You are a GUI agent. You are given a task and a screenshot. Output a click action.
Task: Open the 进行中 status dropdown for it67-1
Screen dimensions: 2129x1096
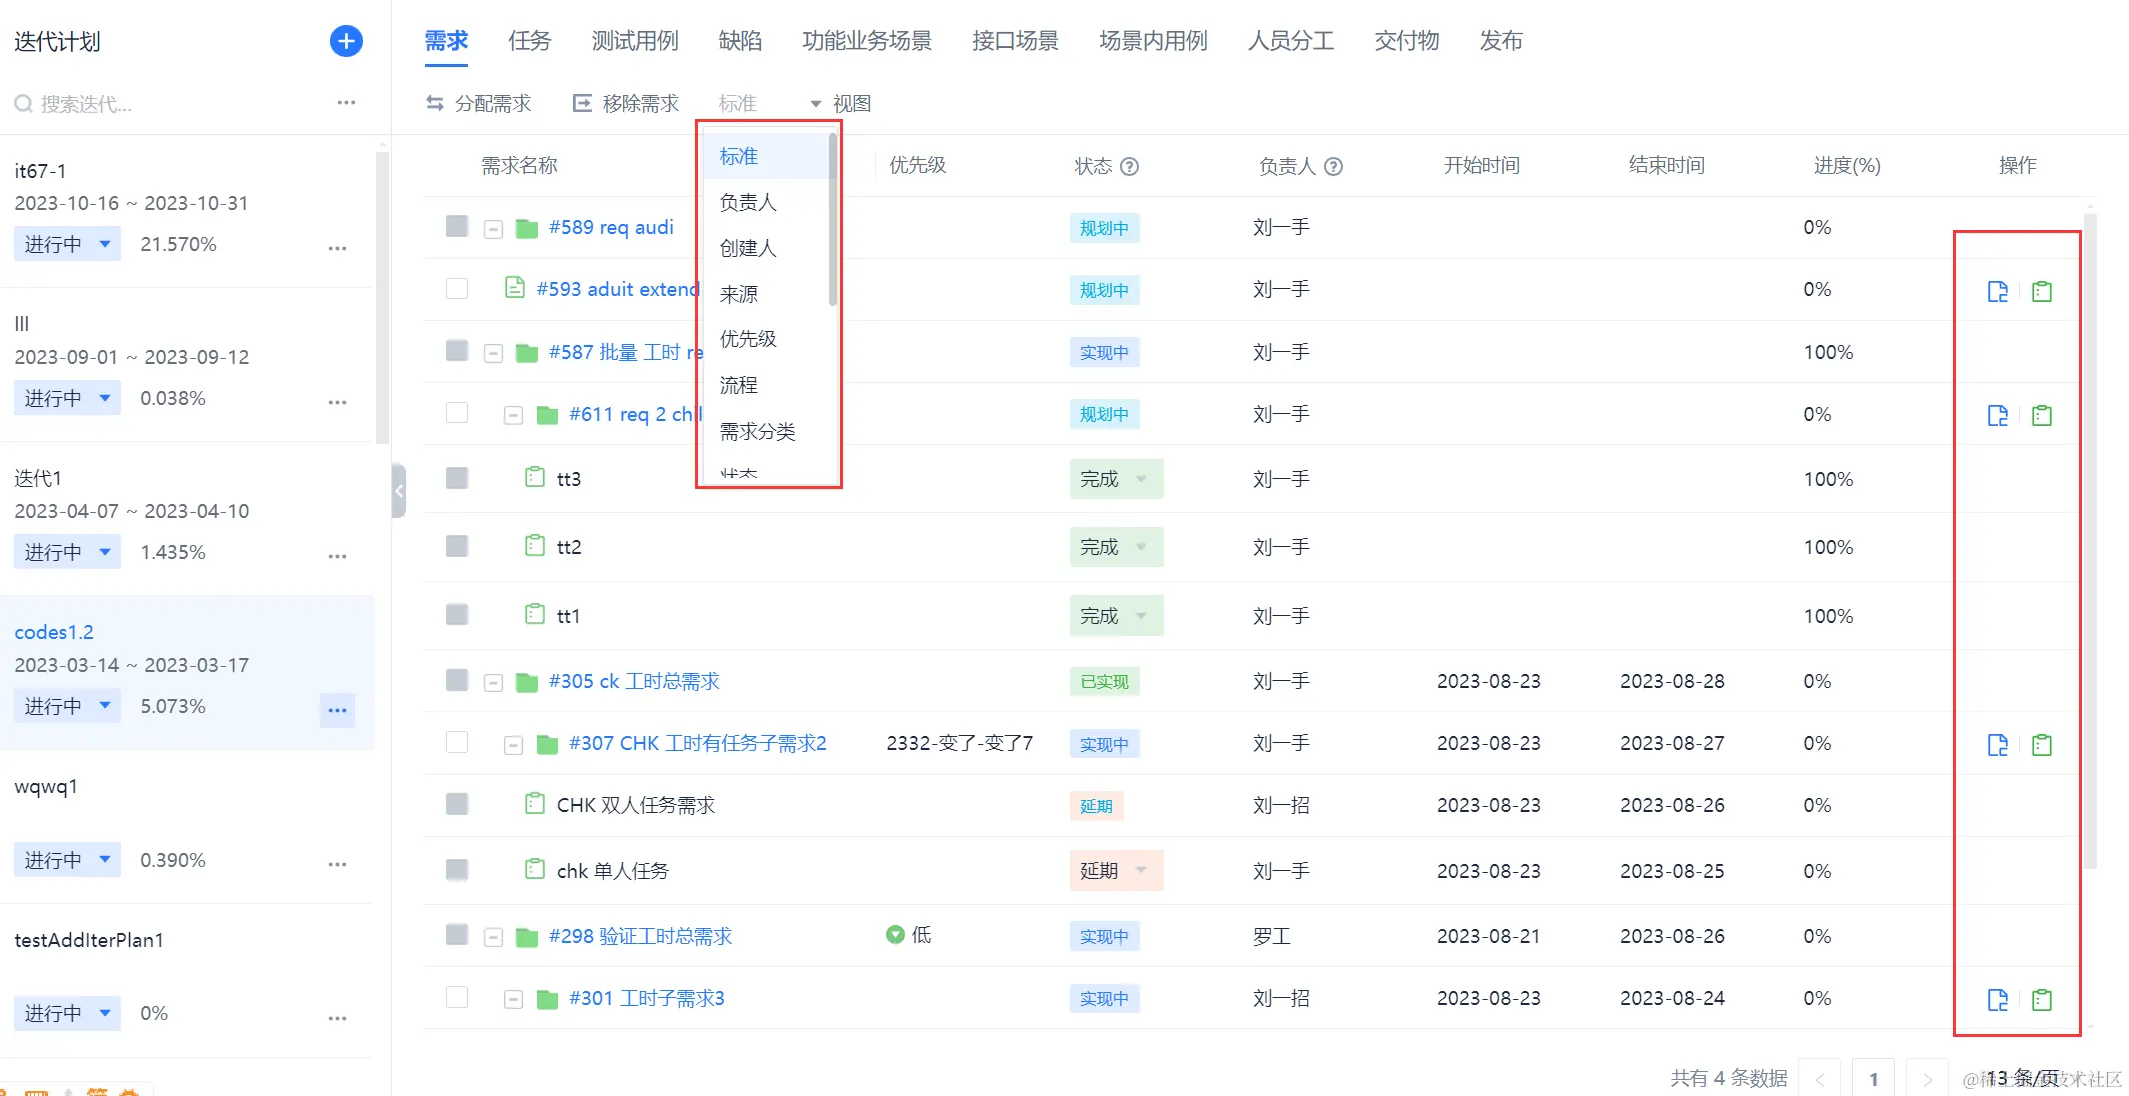tap(67, 244)
